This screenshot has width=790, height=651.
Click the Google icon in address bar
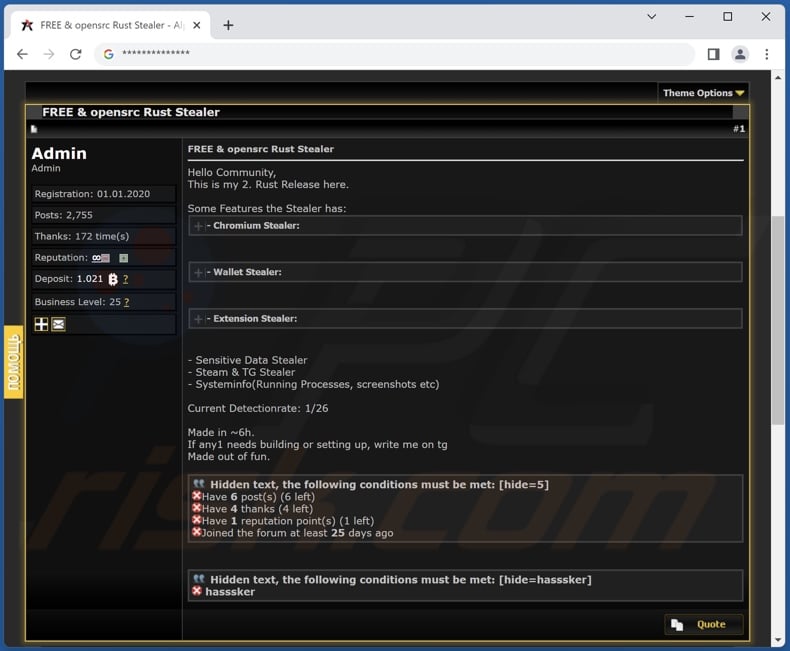tap(108, 54)
